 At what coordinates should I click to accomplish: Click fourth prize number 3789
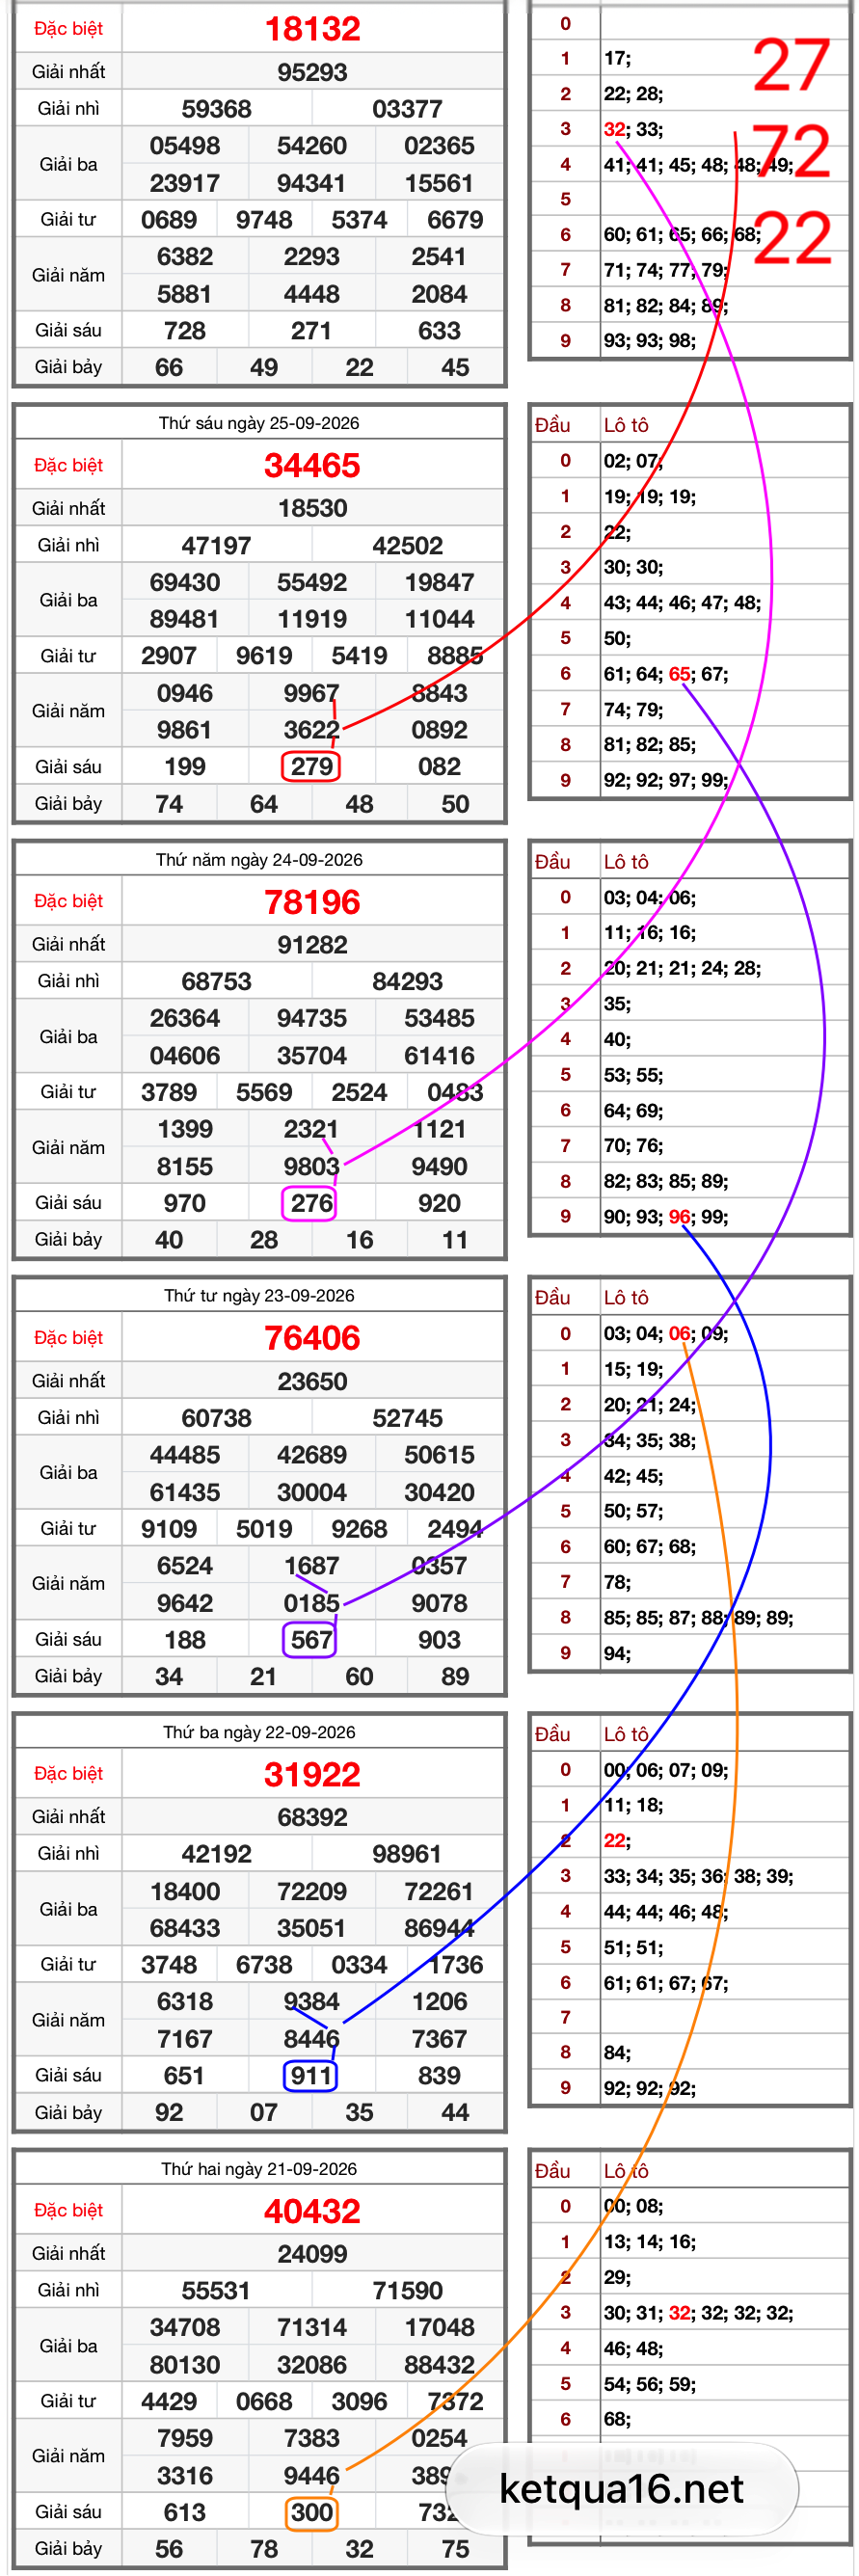click(169, 1092)
